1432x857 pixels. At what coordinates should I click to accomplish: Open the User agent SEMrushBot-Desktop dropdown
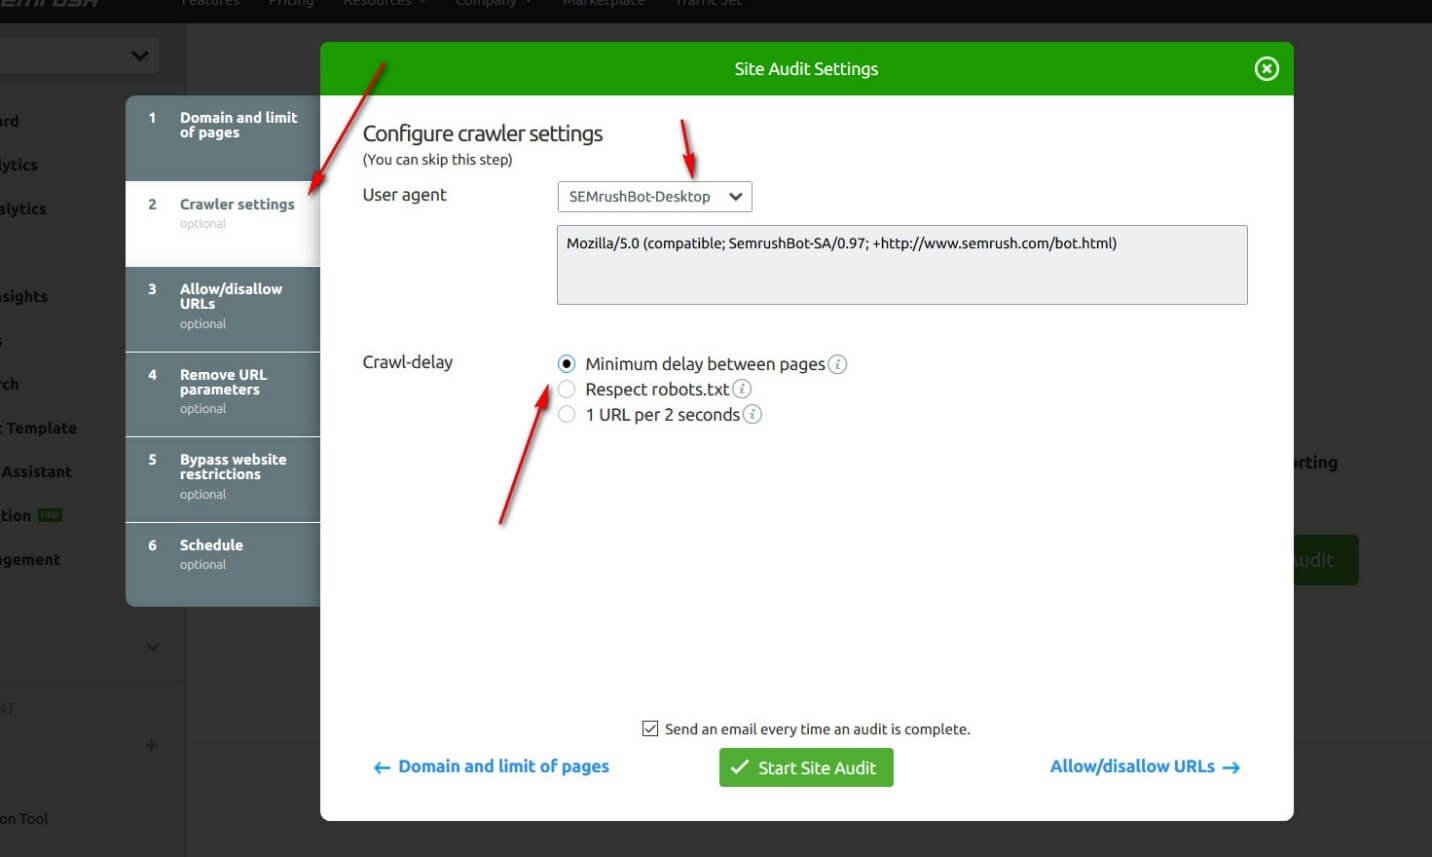[x=654, y=197]
